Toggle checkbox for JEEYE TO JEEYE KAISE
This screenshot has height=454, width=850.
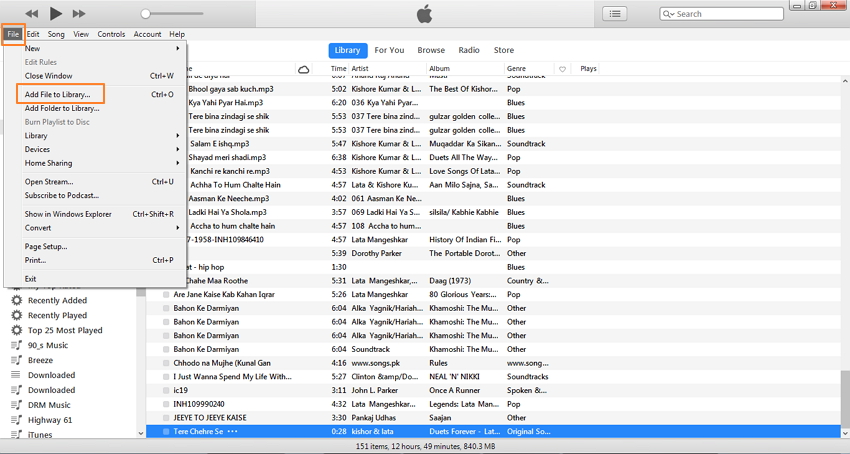click(166, 418)
